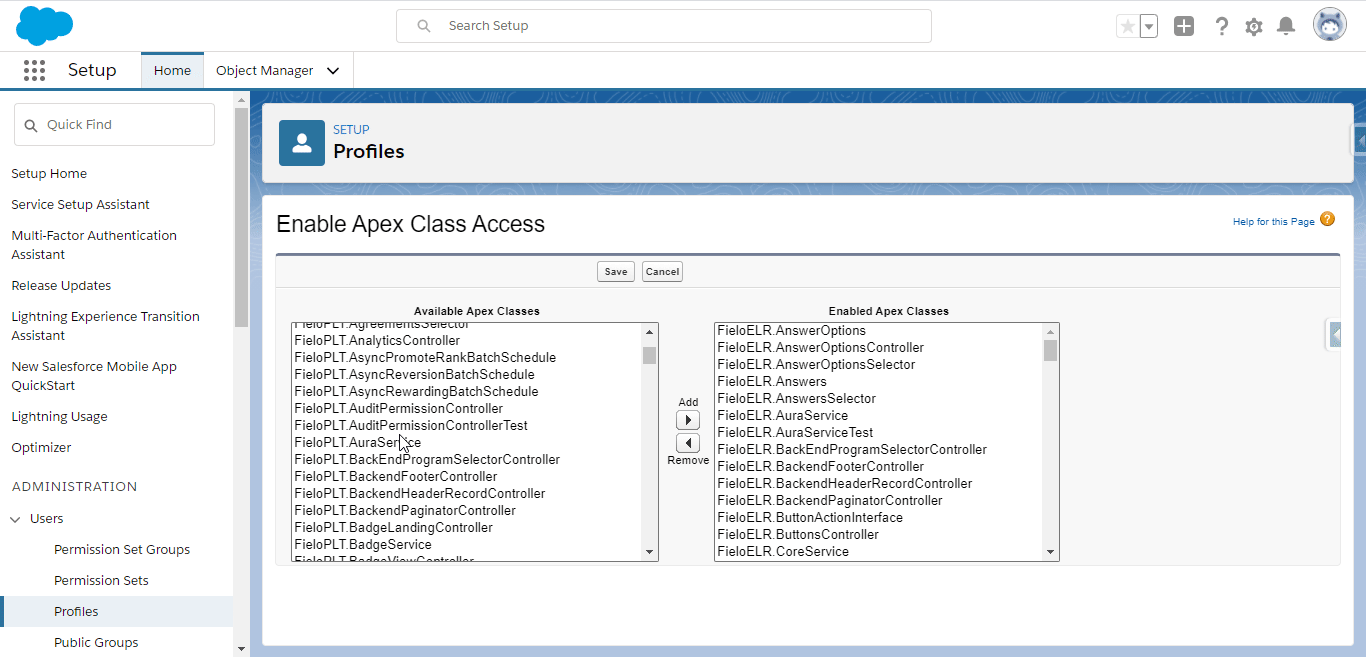The image size is (1366, 657).
Task: Click the orange help icon beside Help for this Page
Action: click(1327, 219)
